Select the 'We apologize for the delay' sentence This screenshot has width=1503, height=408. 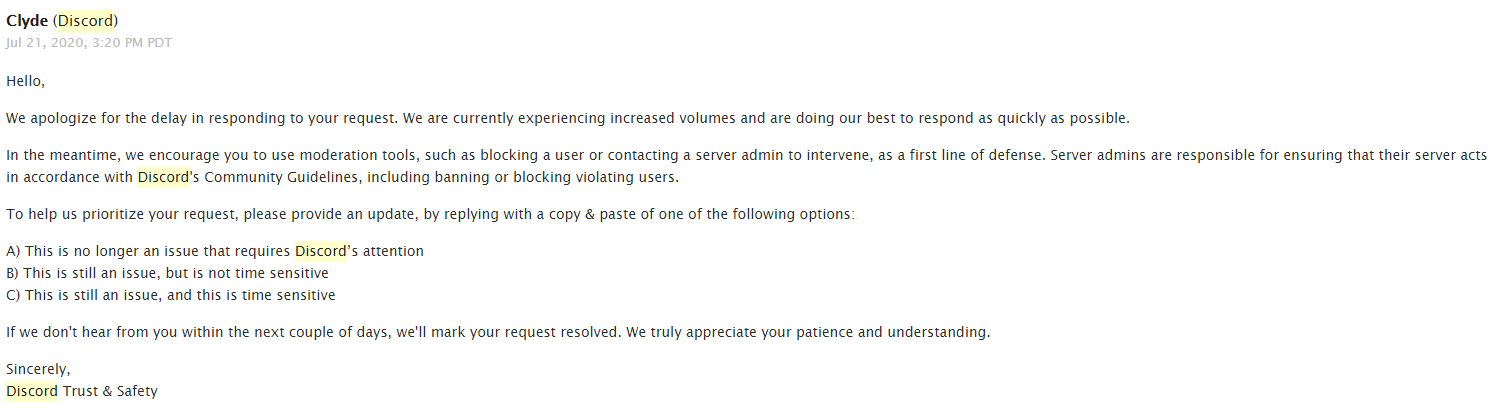(200, 118)
